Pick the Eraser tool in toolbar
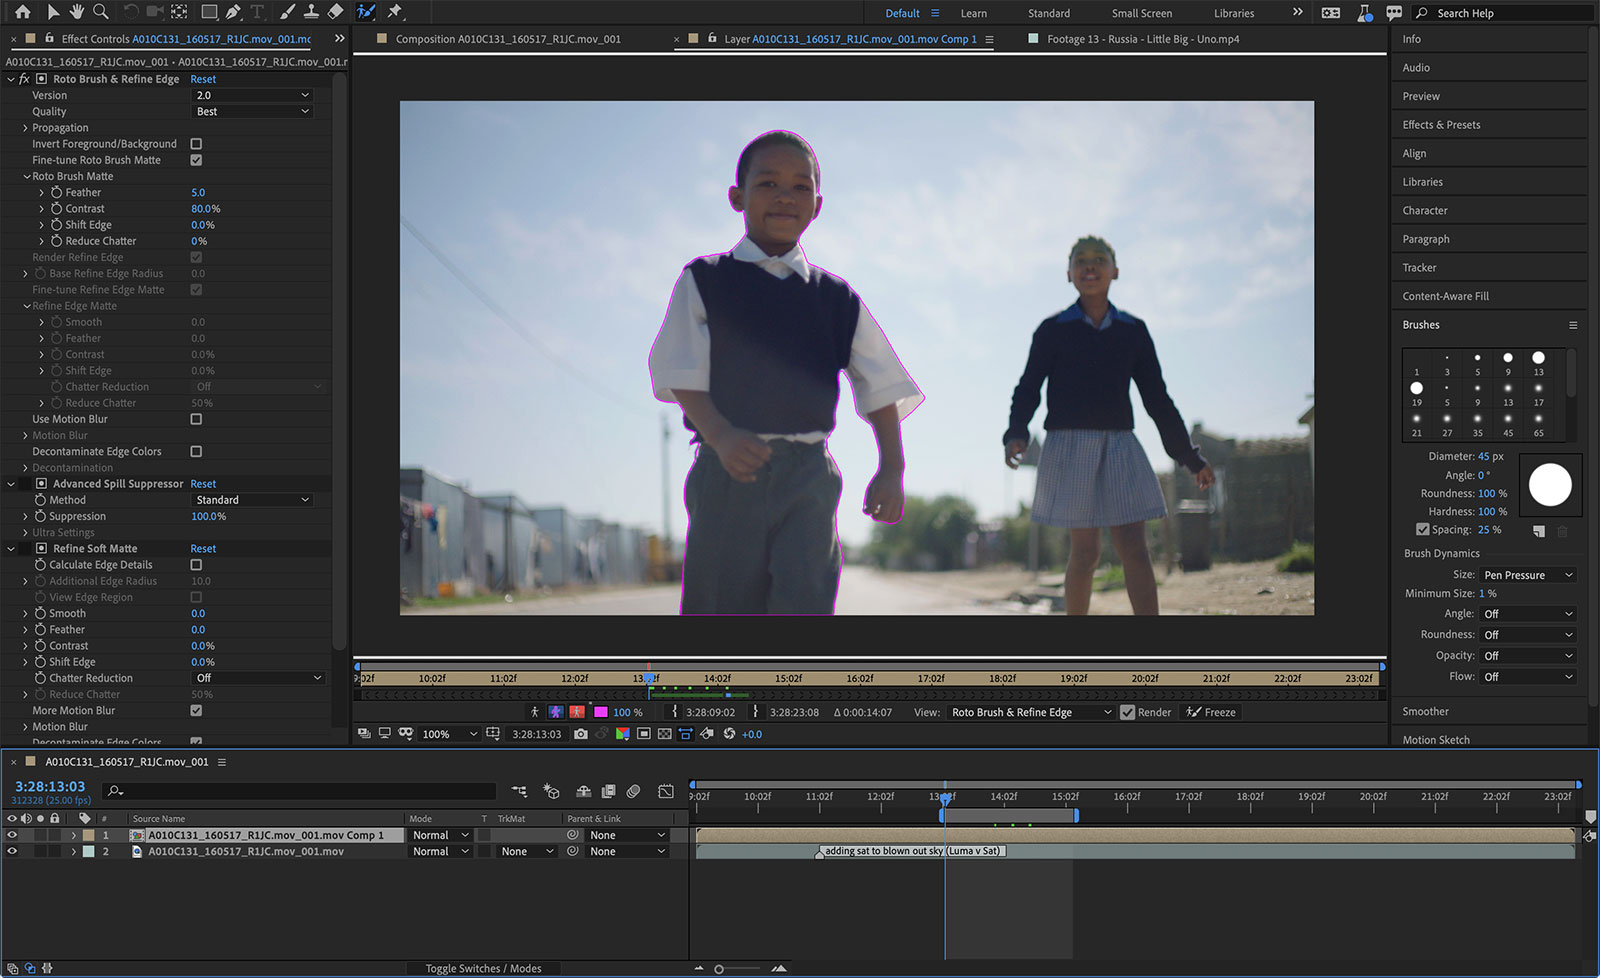 (x=336, y=12)
